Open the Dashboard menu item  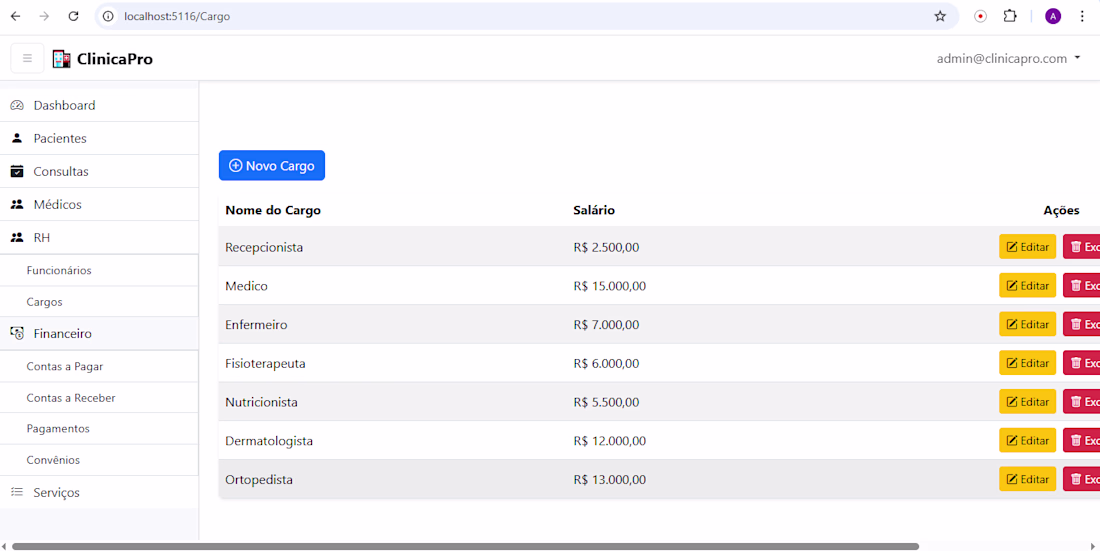(99, 105)
